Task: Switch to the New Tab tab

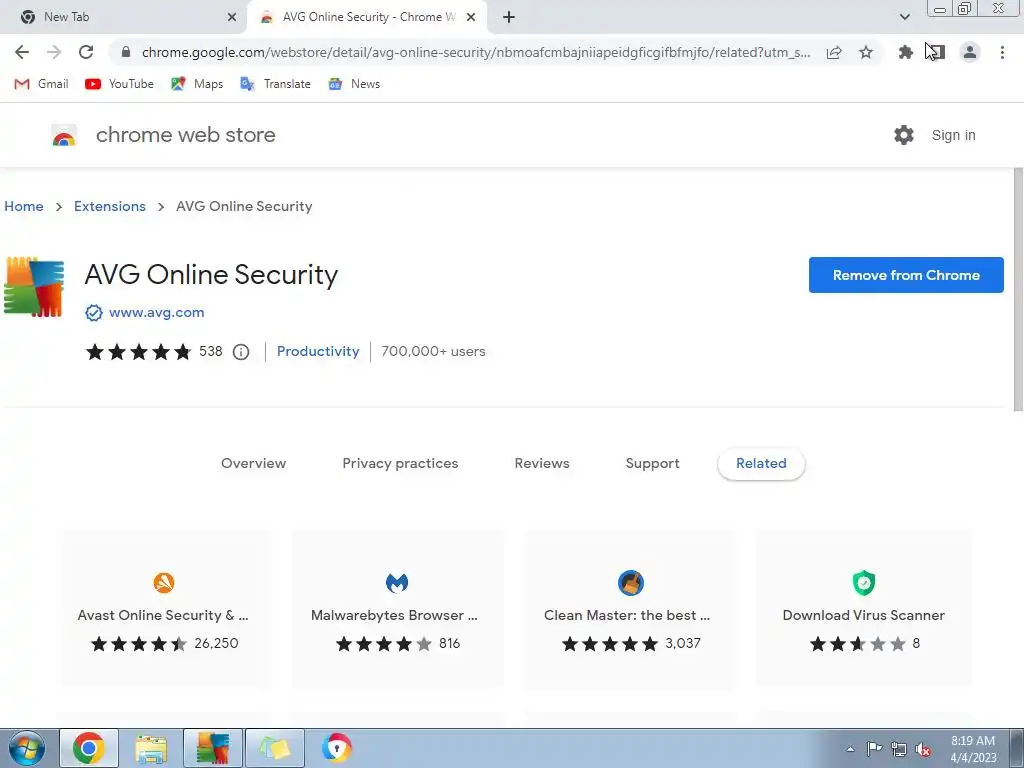Action: click(x=124, y=17)
